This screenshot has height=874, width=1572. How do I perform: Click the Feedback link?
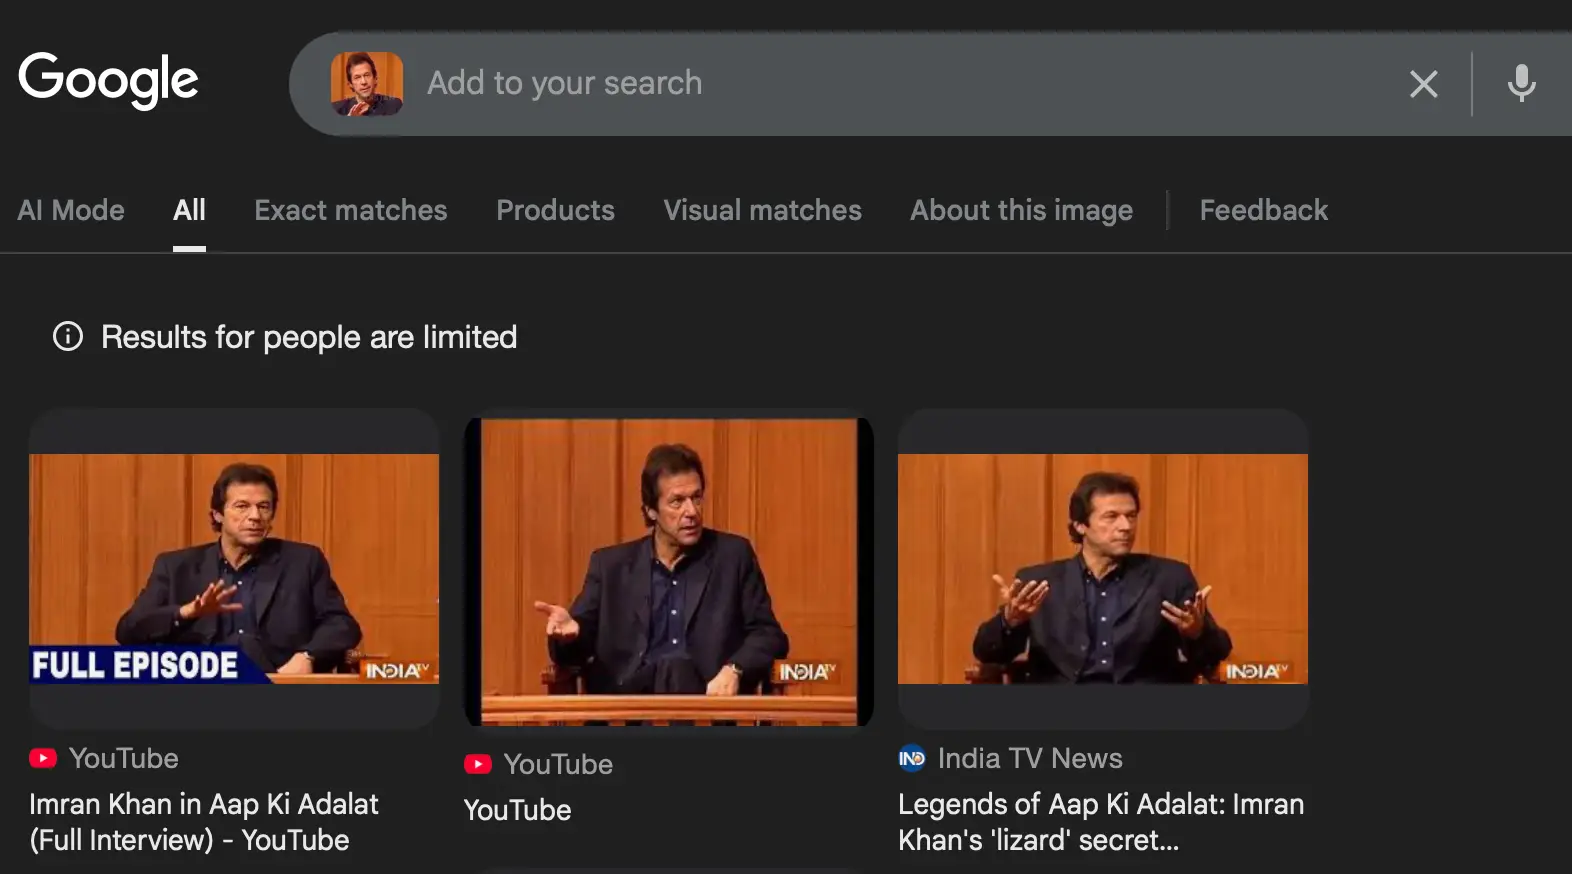pyautogui.click(x=1263, y=210)
